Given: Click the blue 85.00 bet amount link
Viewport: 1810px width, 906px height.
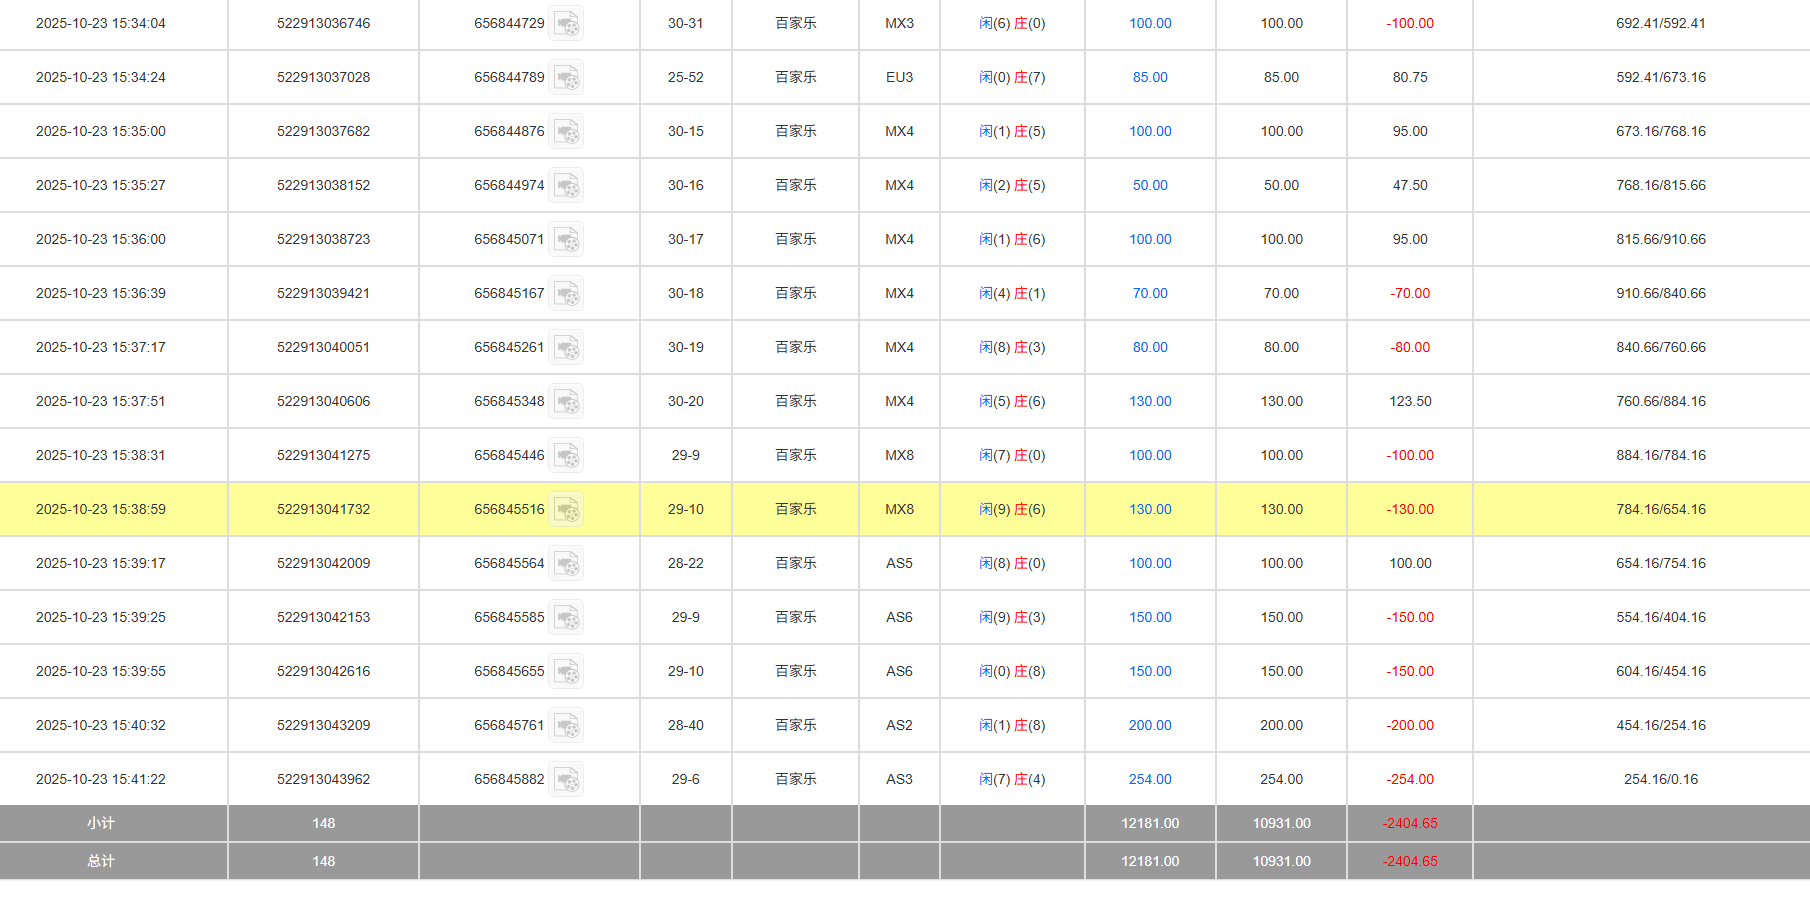Looking at the screenshot, I should pyautogui.click(x=1150, y=77).
